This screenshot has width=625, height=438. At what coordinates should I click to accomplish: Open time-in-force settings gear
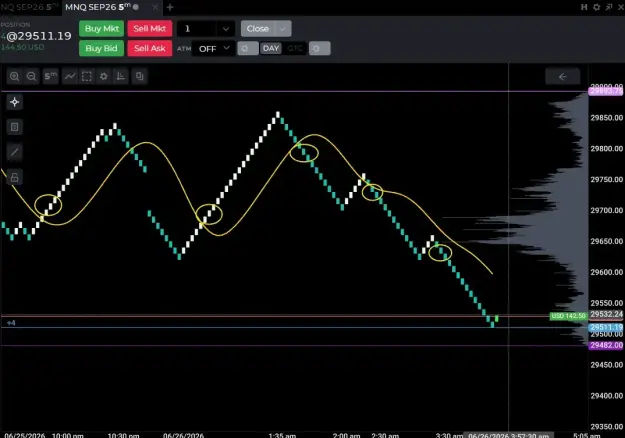pyautogui.click(x=319, y=49)
